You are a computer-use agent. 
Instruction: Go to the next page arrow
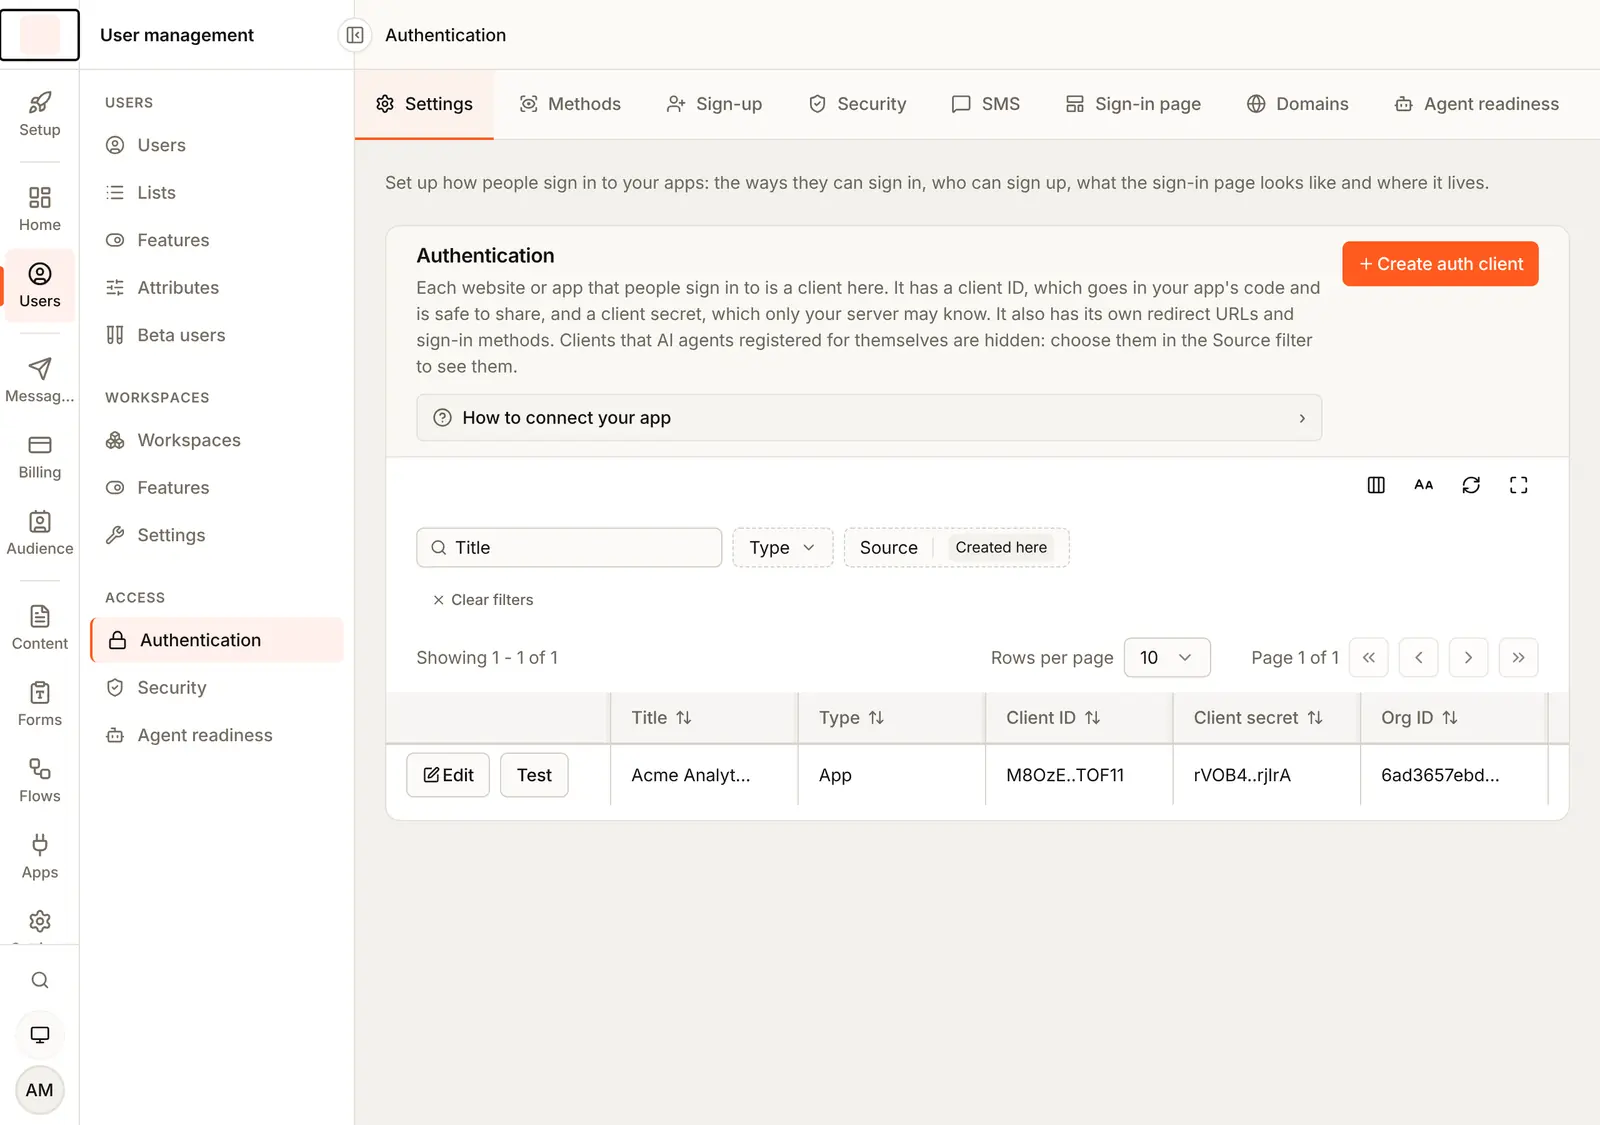pyautogui.click(x=1468, y=658)
